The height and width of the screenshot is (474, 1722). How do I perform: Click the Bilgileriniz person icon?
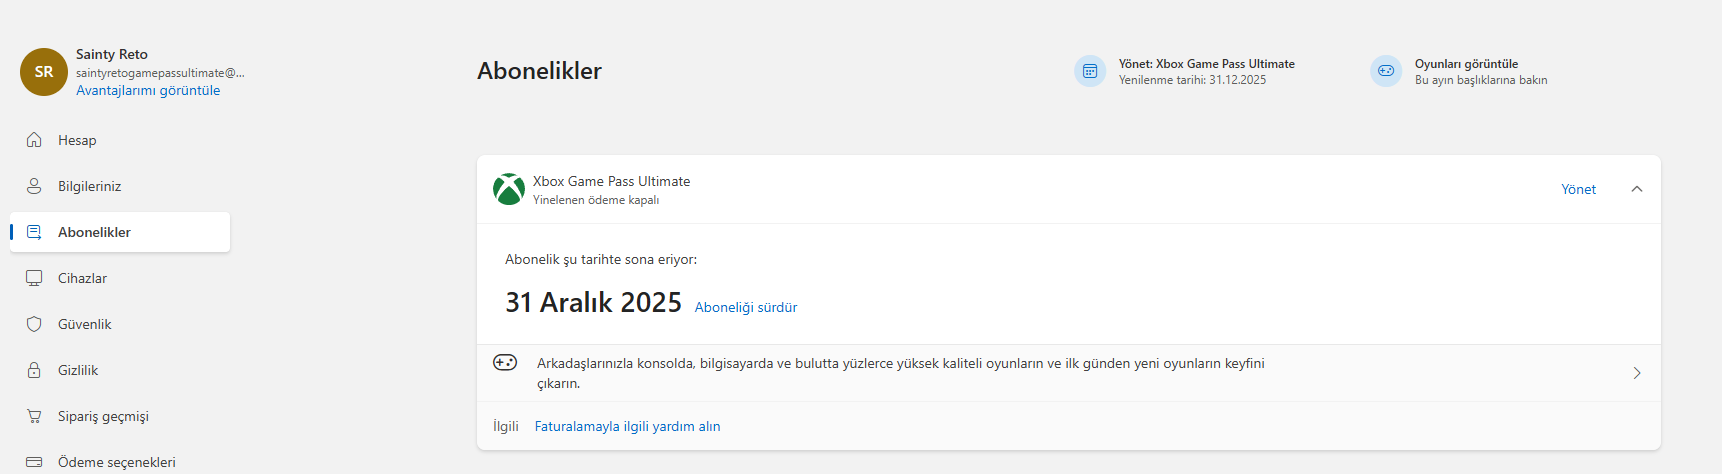point(34,186)
